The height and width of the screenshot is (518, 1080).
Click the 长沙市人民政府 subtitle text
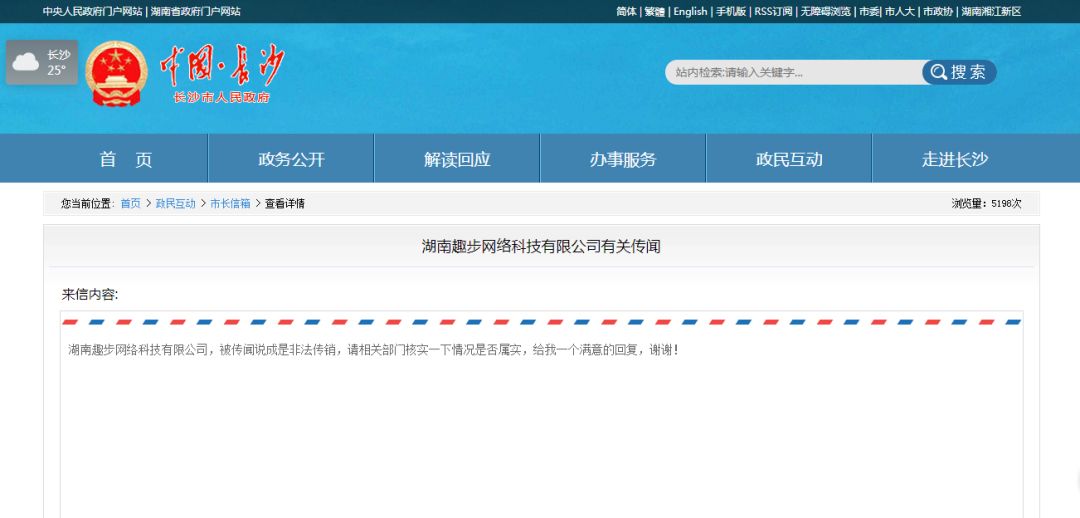tap(222, 97)
